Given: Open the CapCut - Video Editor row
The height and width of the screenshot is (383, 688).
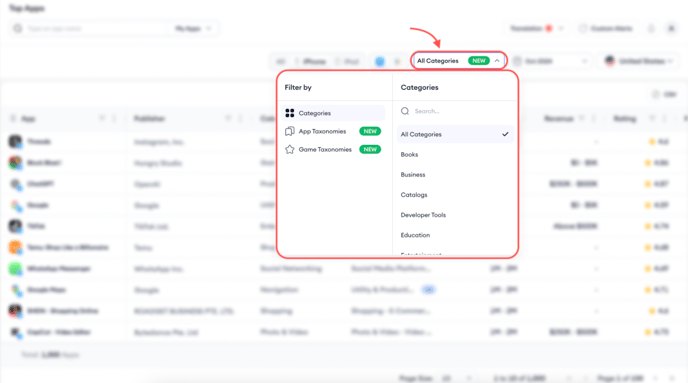Looking at the screenshot, I should click(59, 332).
